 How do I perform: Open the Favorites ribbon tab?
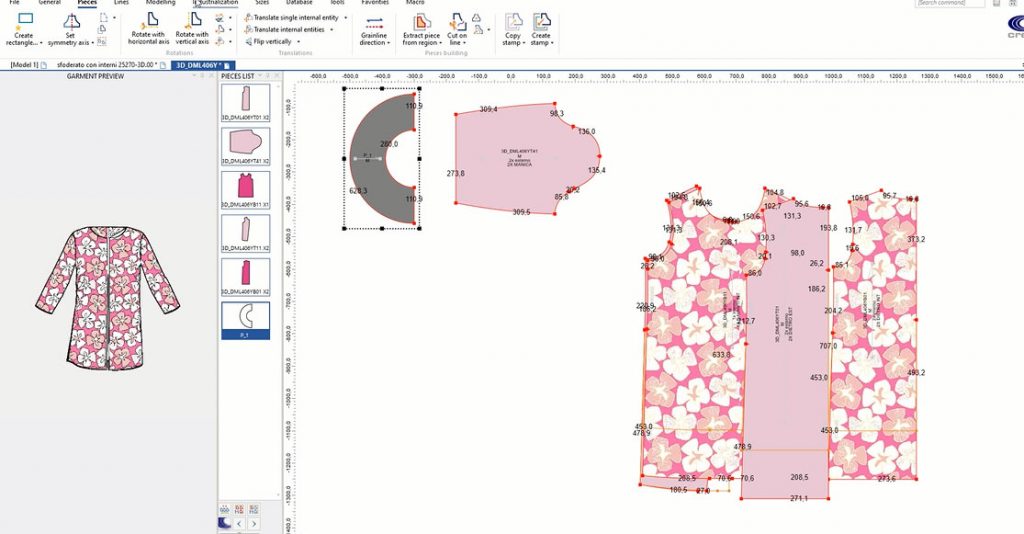[376, 3]
